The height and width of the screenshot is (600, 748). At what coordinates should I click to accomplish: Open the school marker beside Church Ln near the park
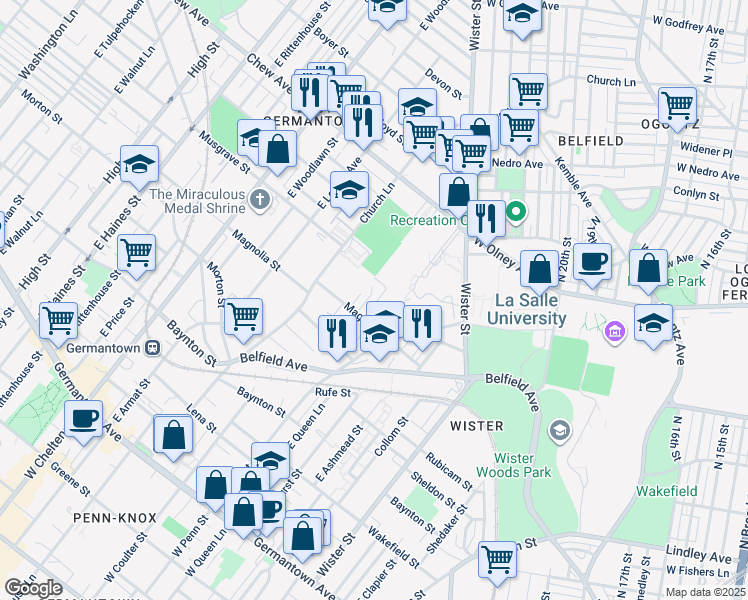tap(350, 189)
